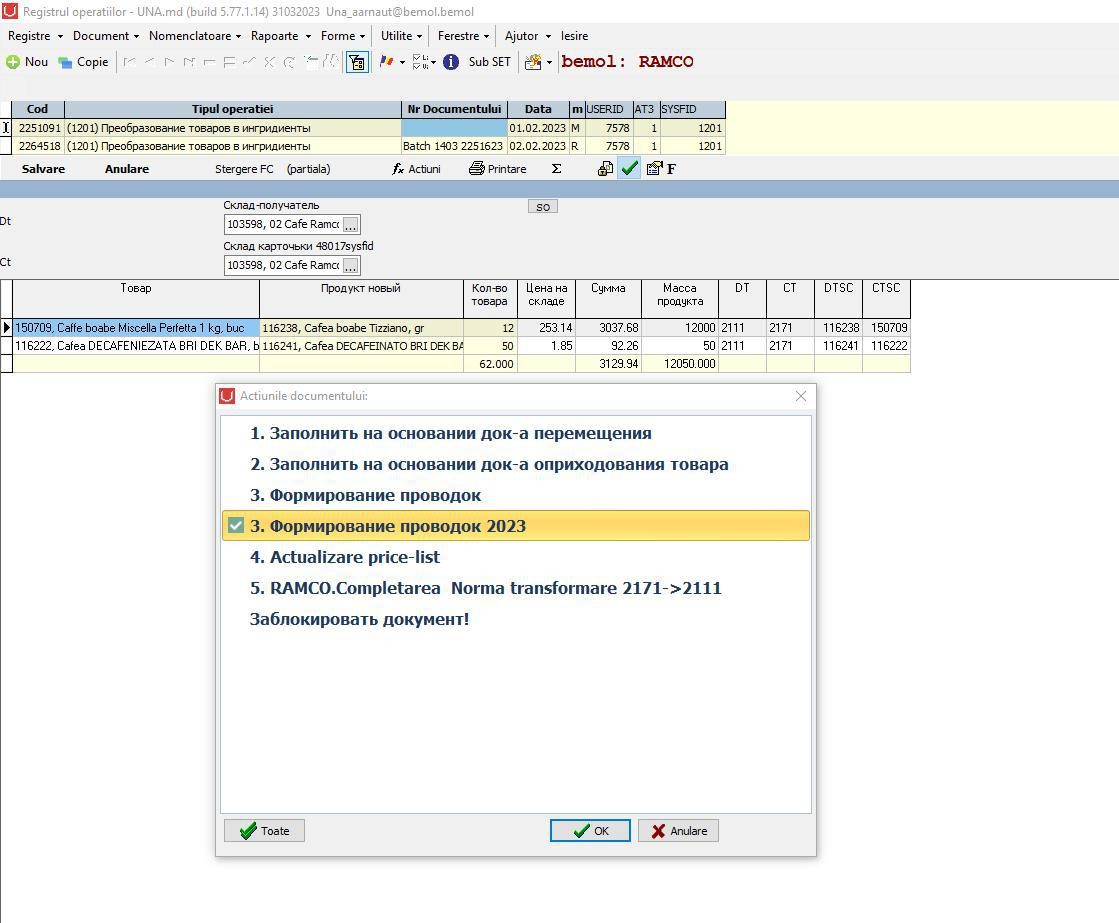Open the Ferestre menu
This screenshot has width=1119, height=923.
[x=463, y=36]
